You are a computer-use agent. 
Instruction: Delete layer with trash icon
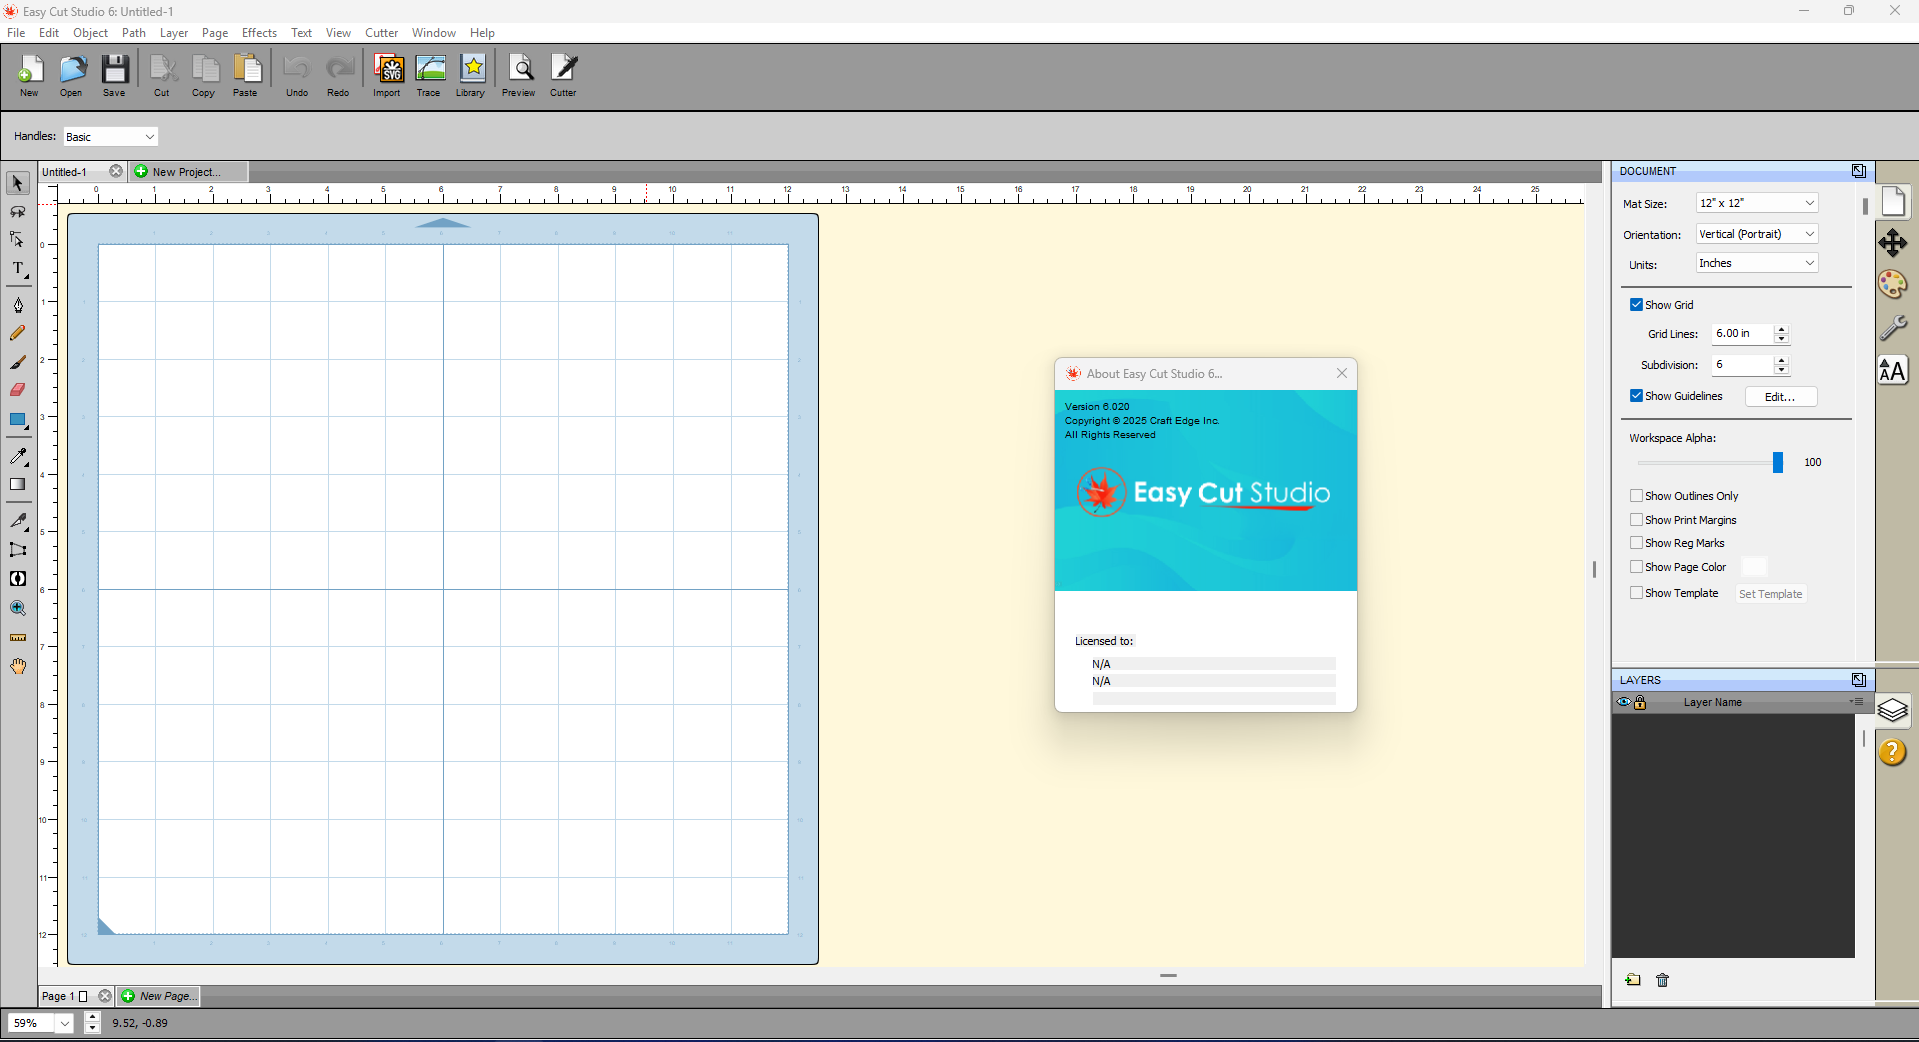[1663, 980]
